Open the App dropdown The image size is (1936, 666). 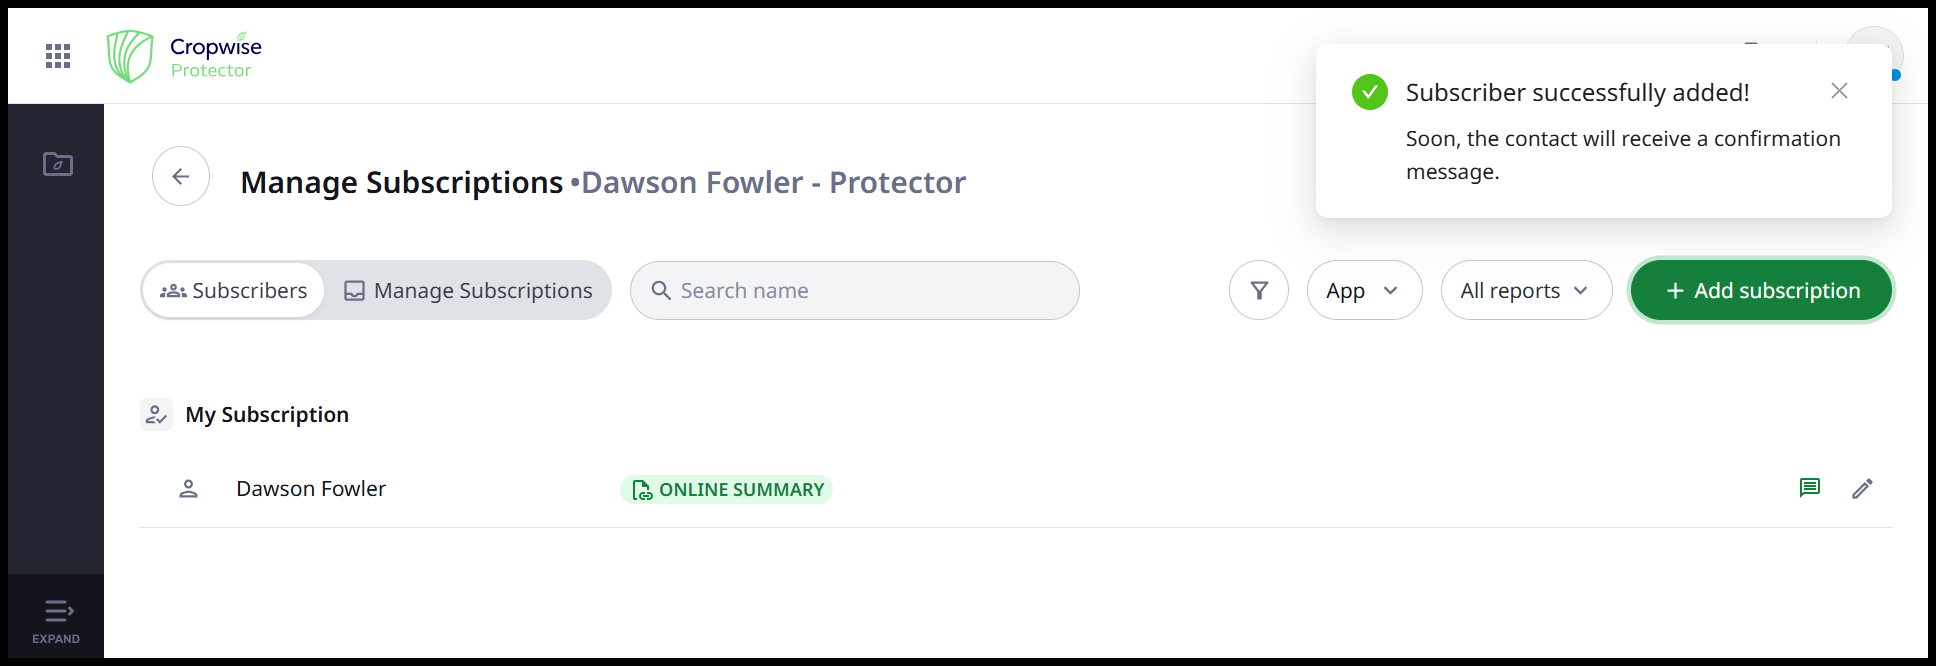tap(1364, 291)
